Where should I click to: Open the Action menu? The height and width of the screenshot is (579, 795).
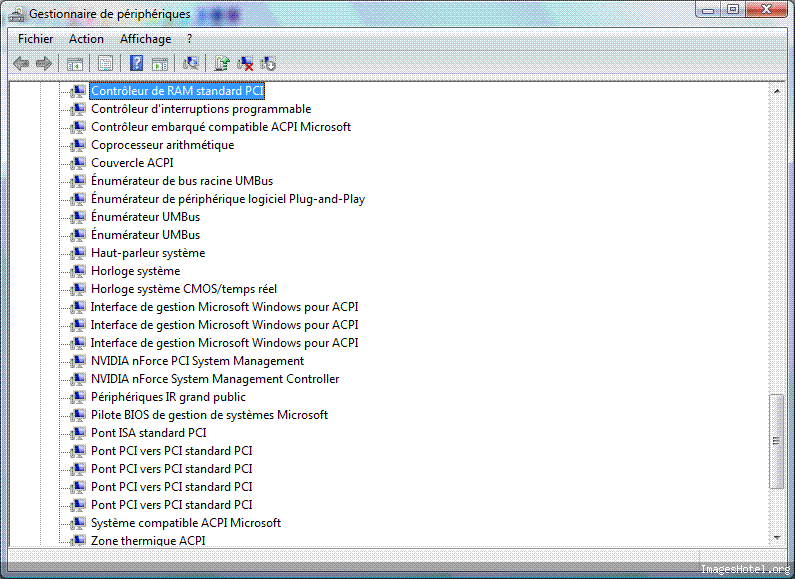pos(86,39)
